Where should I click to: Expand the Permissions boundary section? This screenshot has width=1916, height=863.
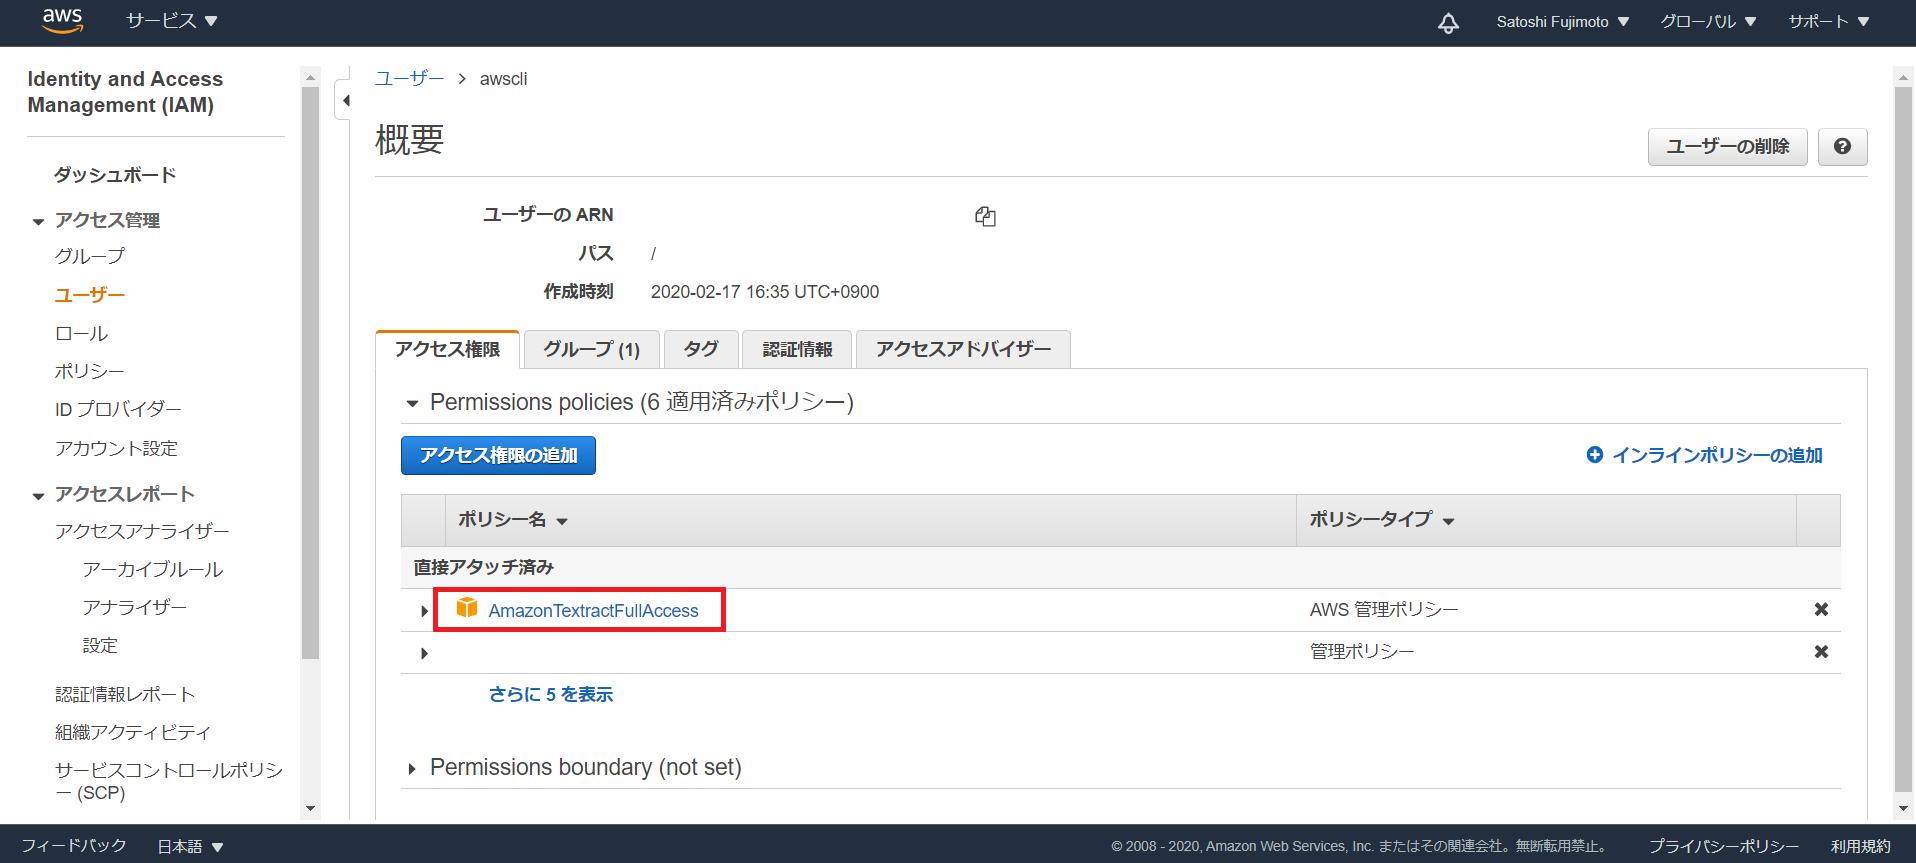[x=412, y=768]
